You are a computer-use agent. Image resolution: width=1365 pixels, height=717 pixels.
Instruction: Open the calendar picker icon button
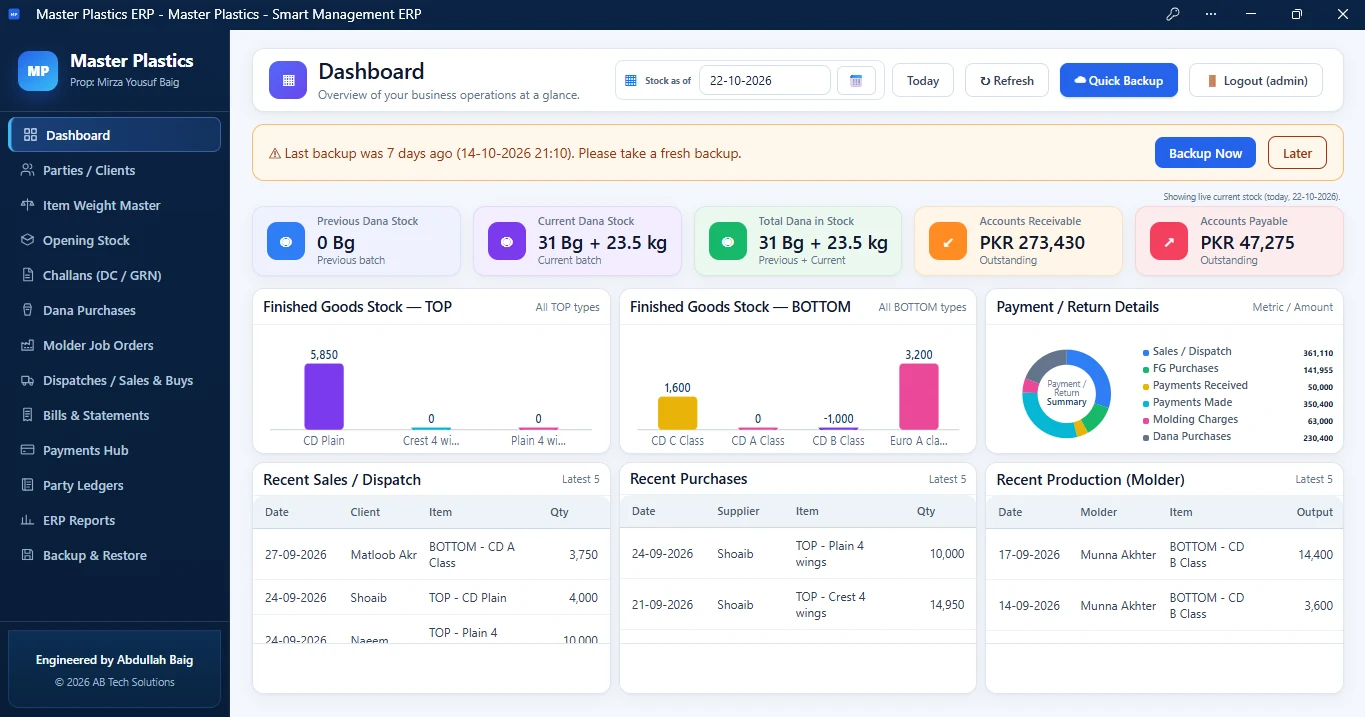click(x=856, y=80)
